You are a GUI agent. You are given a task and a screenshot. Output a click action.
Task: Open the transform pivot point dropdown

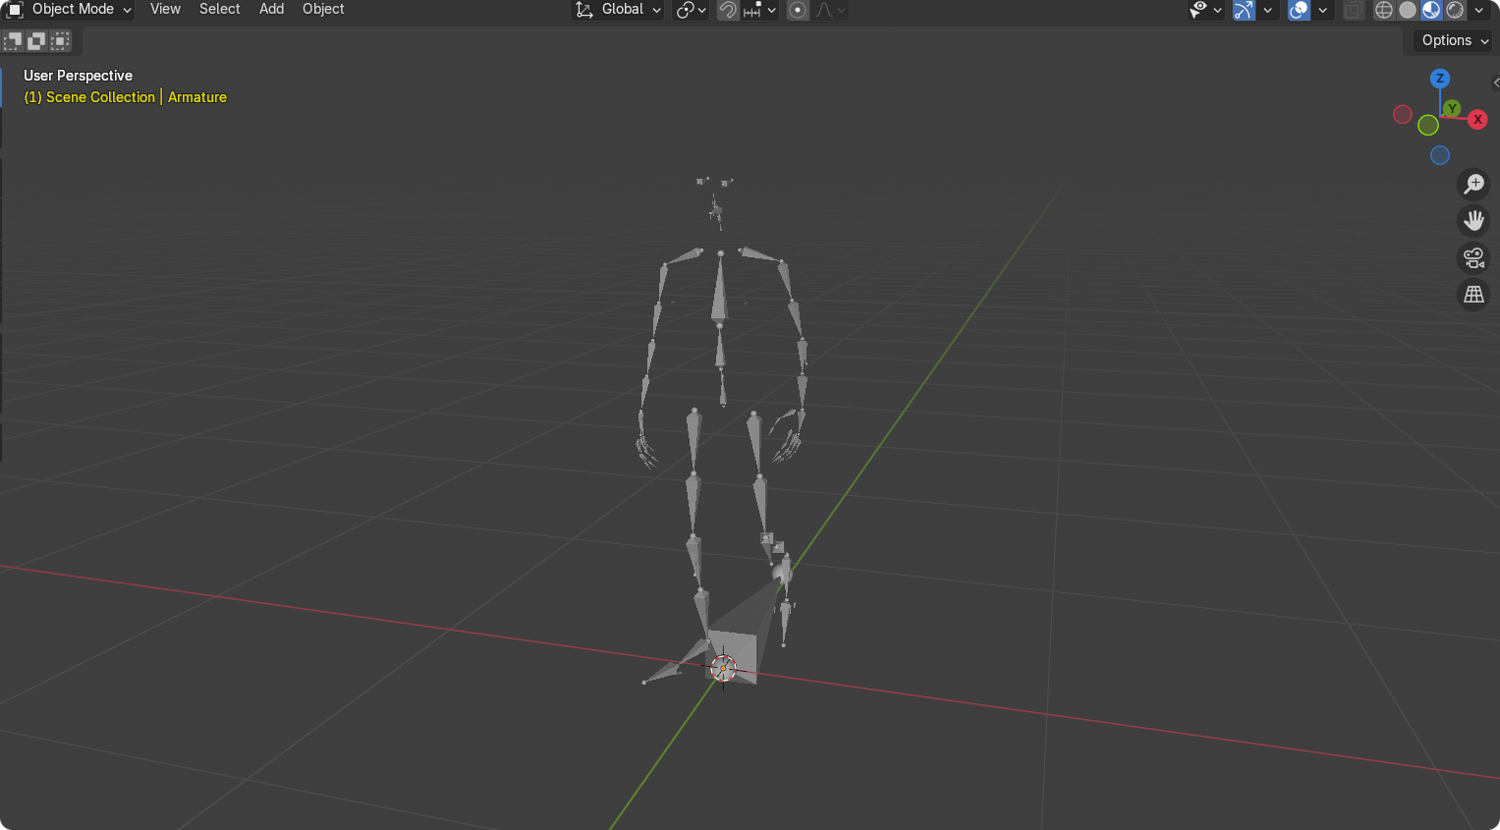(x=691, y=10)
